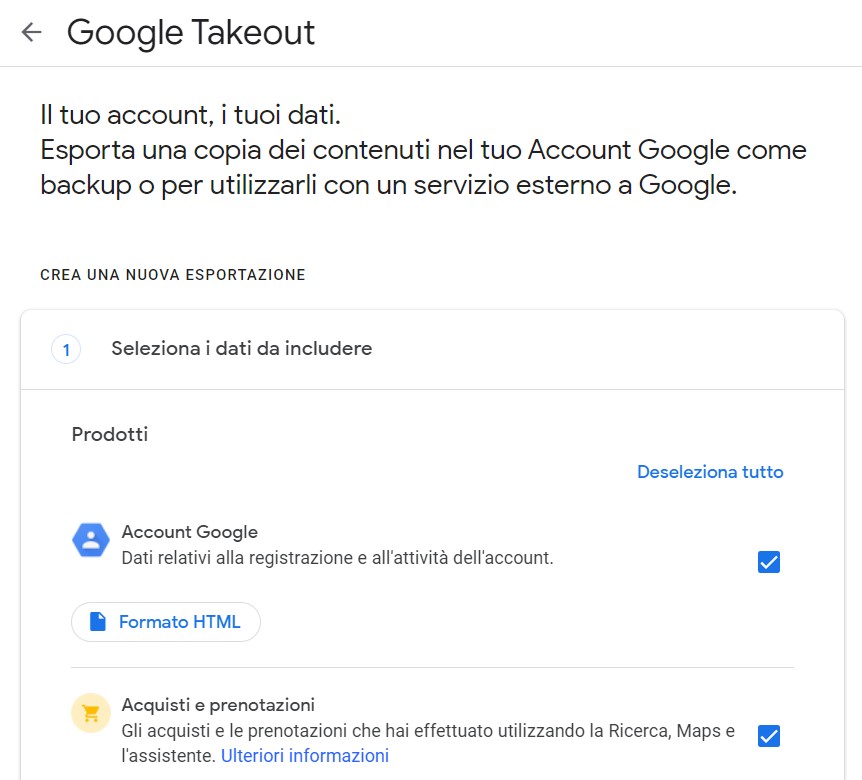Click the Google Takeout page title
The height and width of the screenshot is (780, 862).
pos(191,32)
